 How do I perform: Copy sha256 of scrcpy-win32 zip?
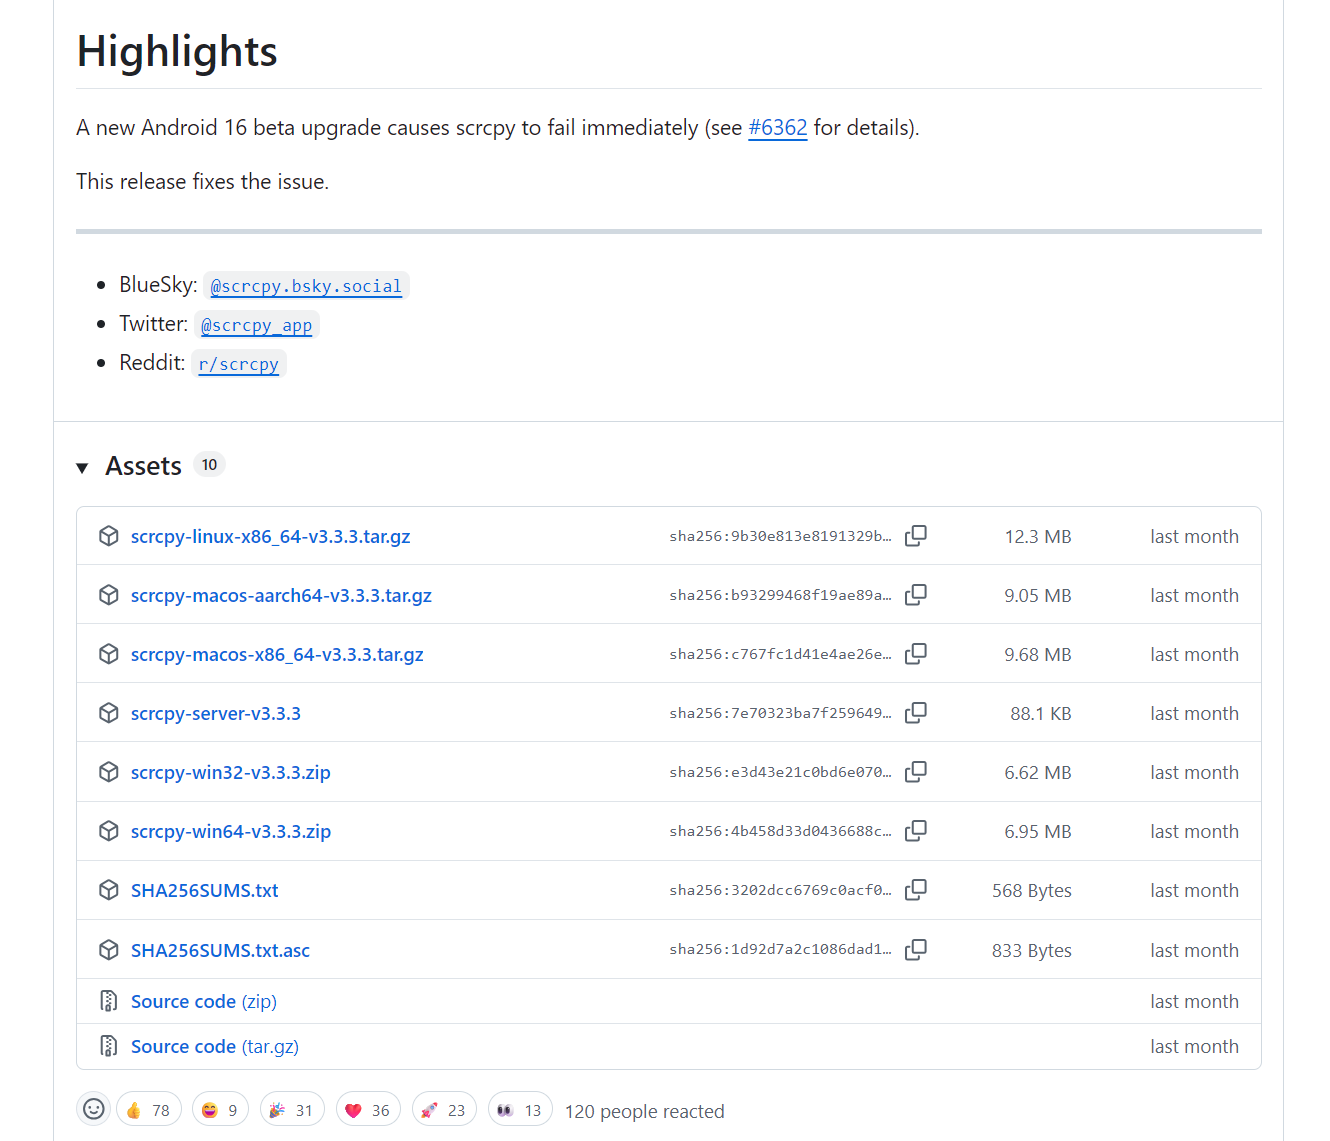(x=916, y=772)
